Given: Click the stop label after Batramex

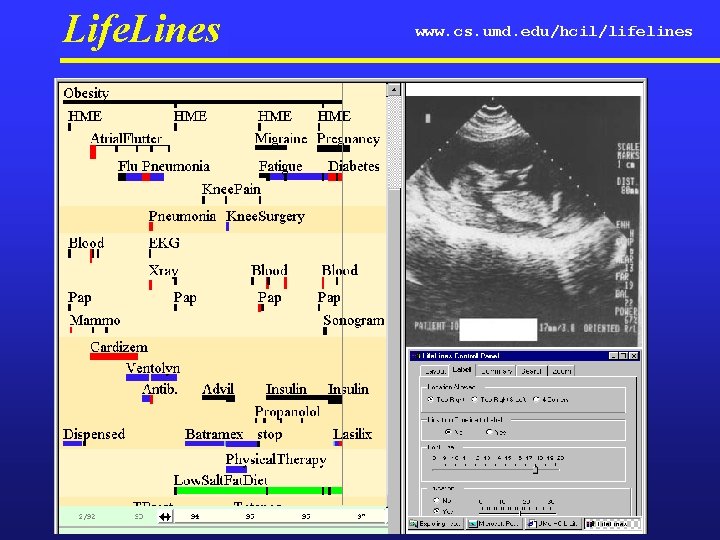Looking at the screenshot, I should (270, 434).
